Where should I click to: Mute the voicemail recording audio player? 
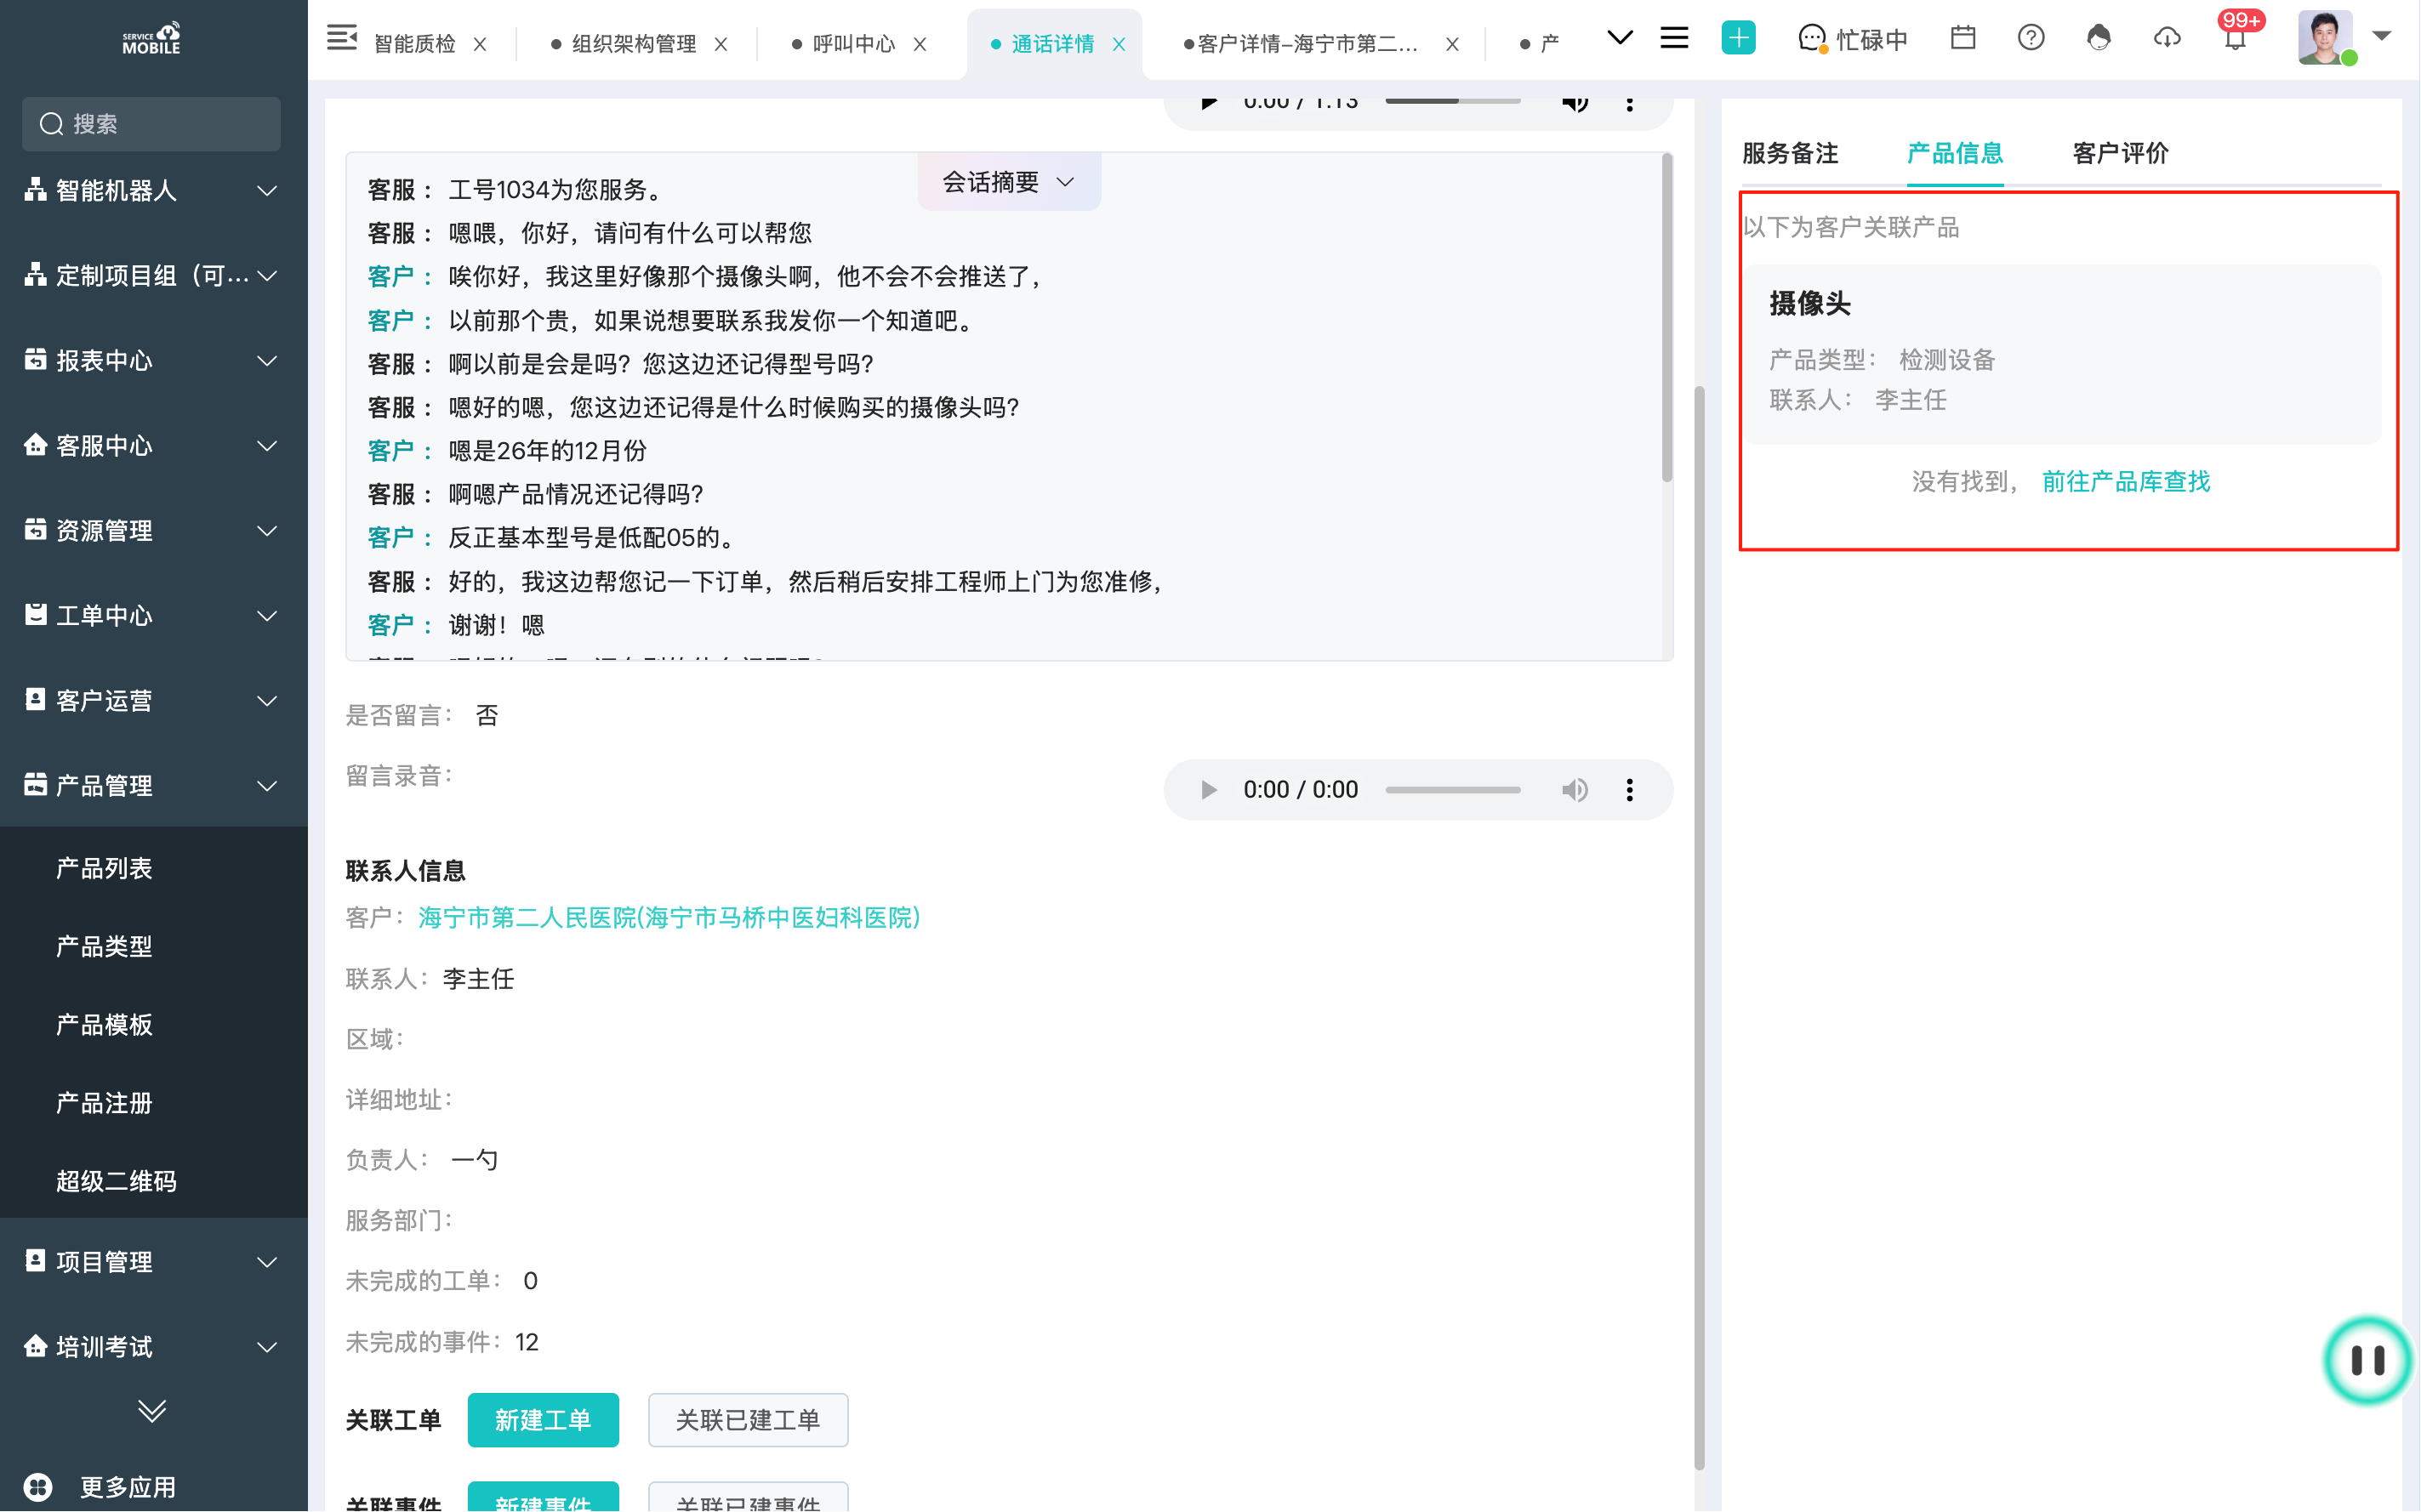(x=1574, y=790)
